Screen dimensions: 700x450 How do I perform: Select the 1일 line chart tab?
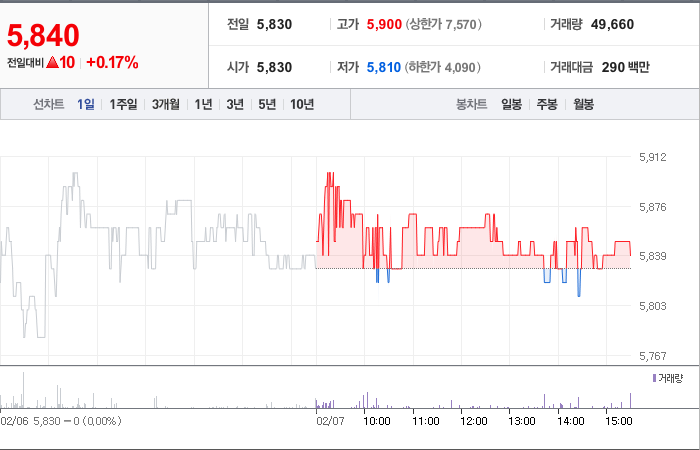tap(85, 104)
